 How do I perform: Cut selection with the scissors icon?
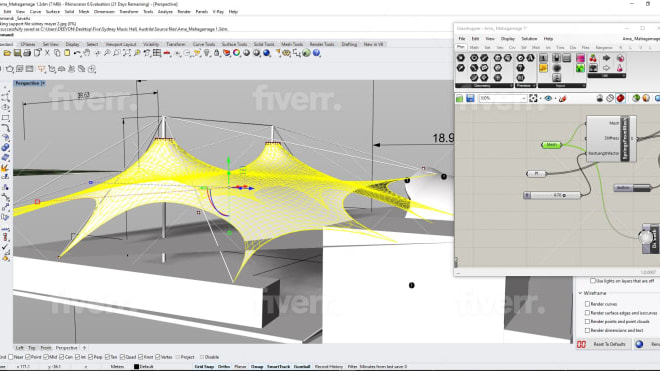[x=48, y=53]
